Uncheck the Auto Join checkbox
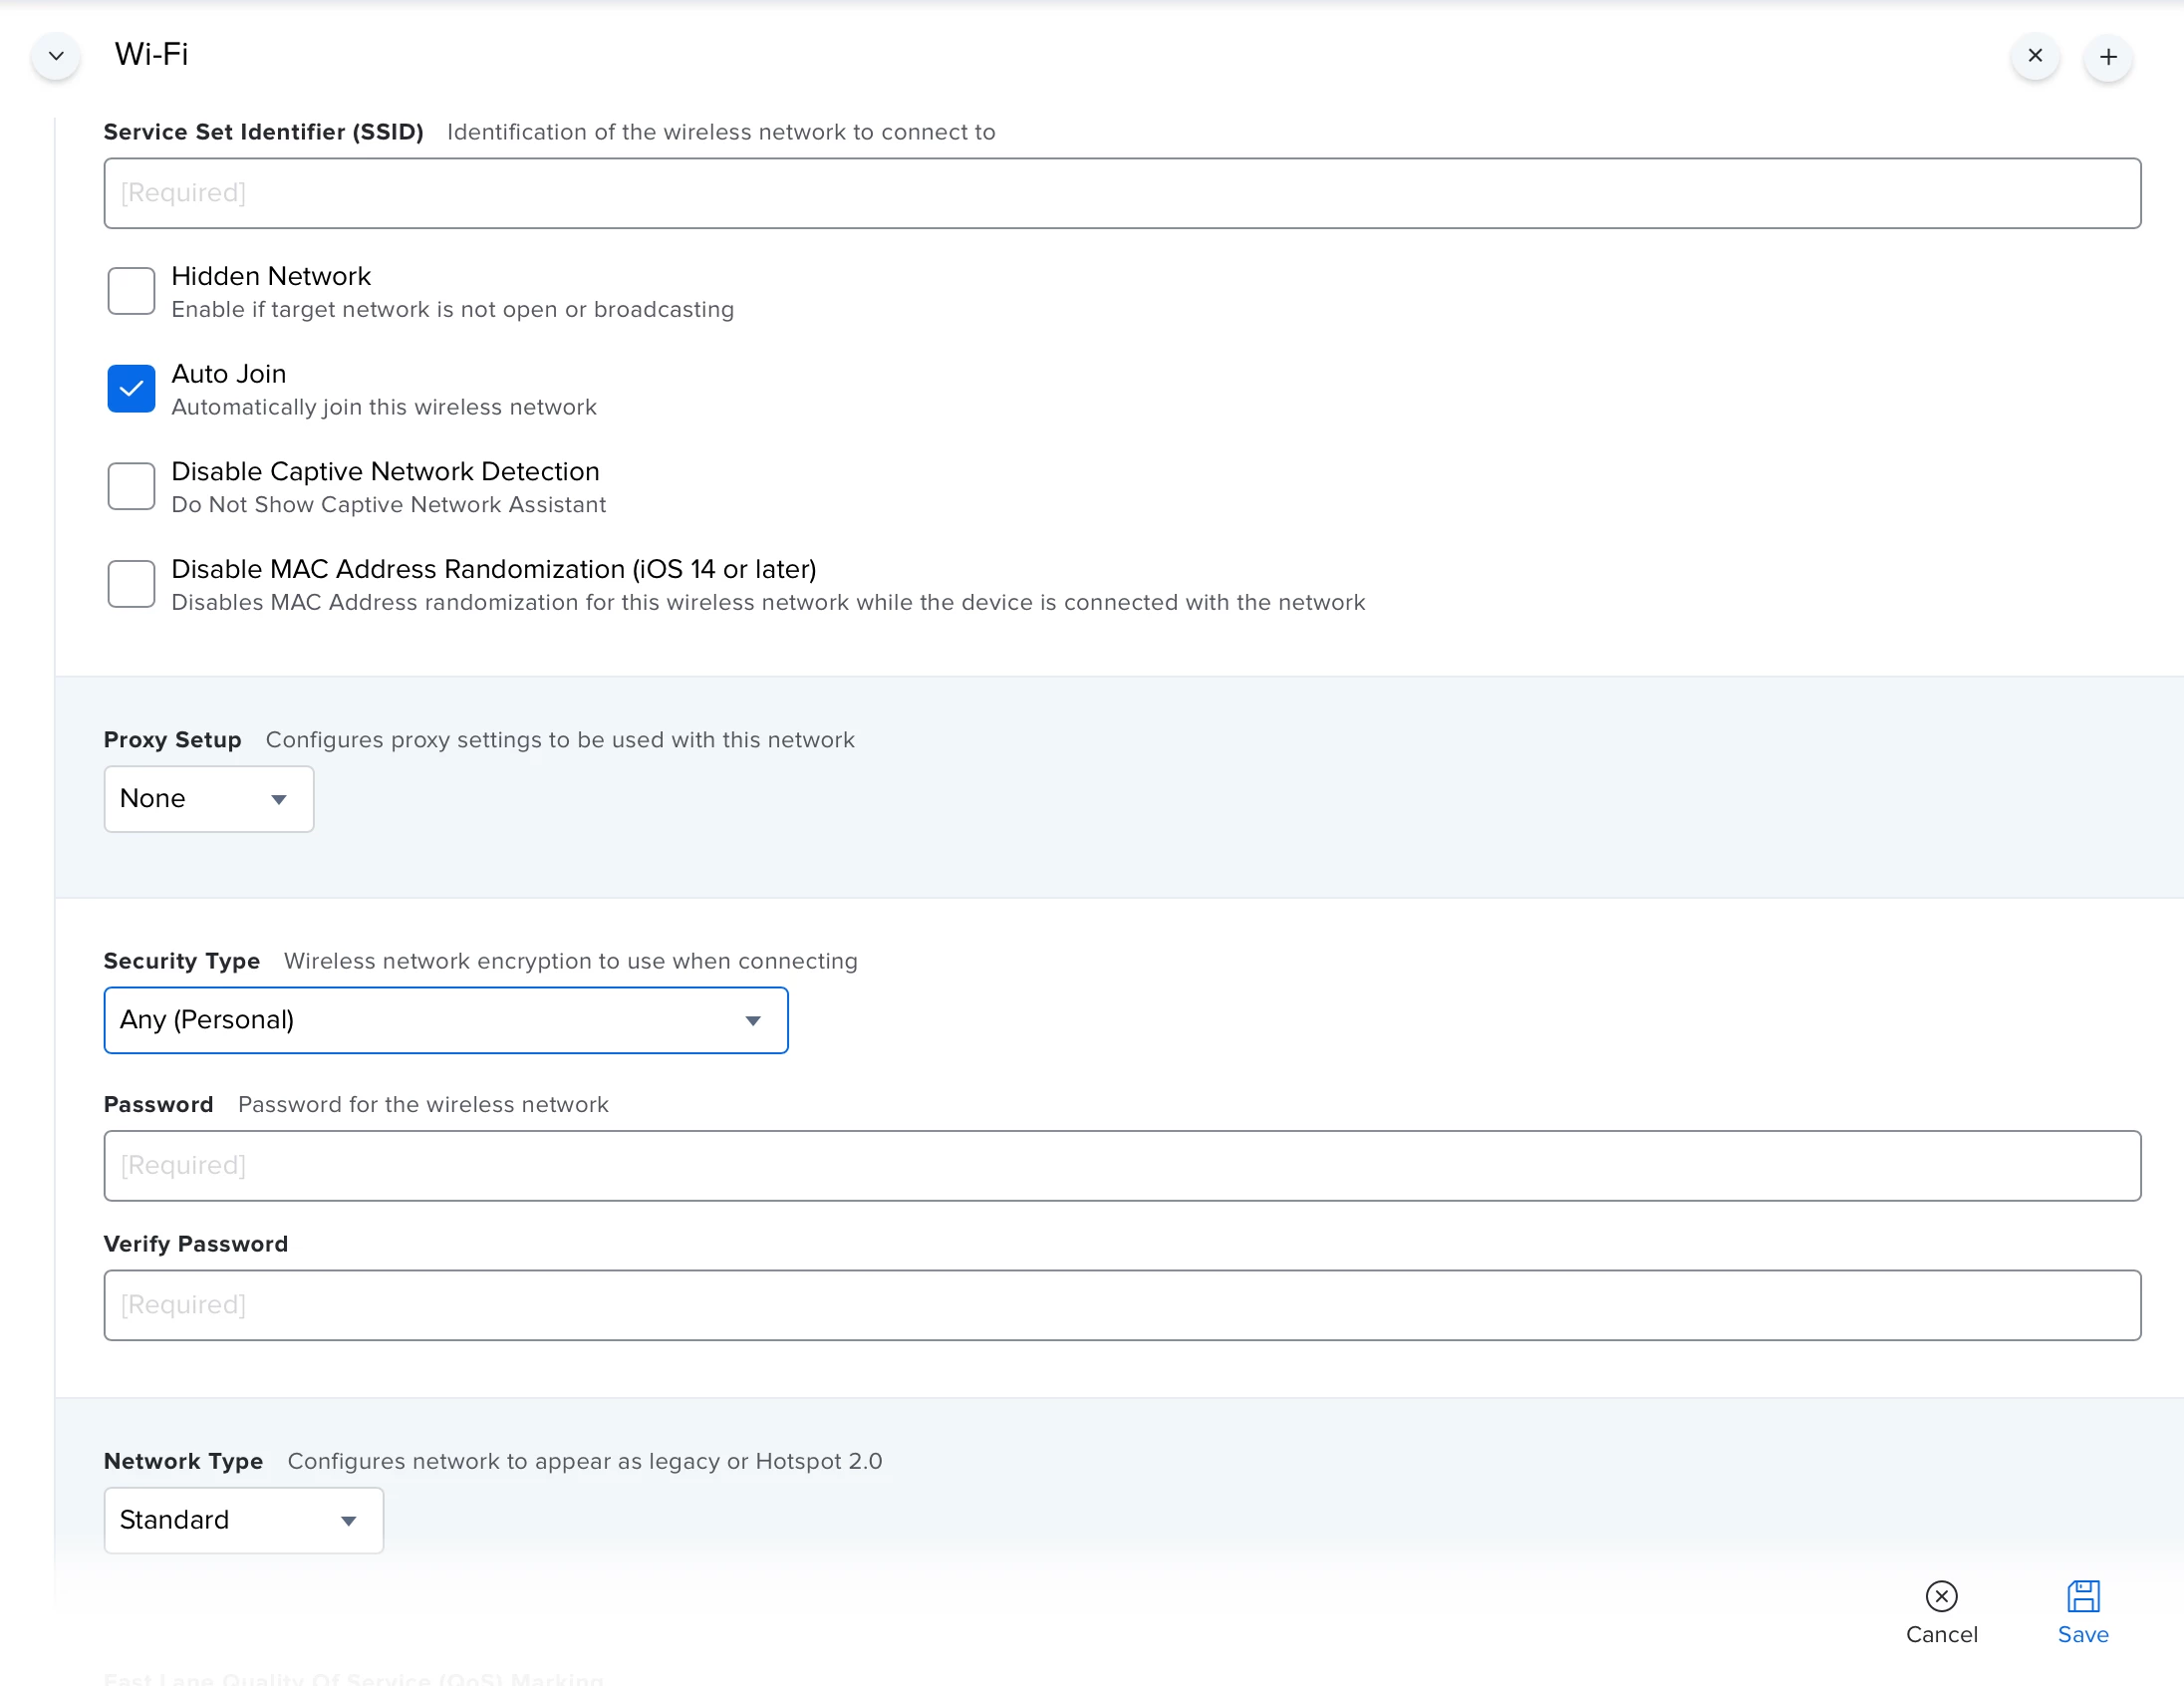This screenshot has width=2184, height=1686. tap(131, 389)
